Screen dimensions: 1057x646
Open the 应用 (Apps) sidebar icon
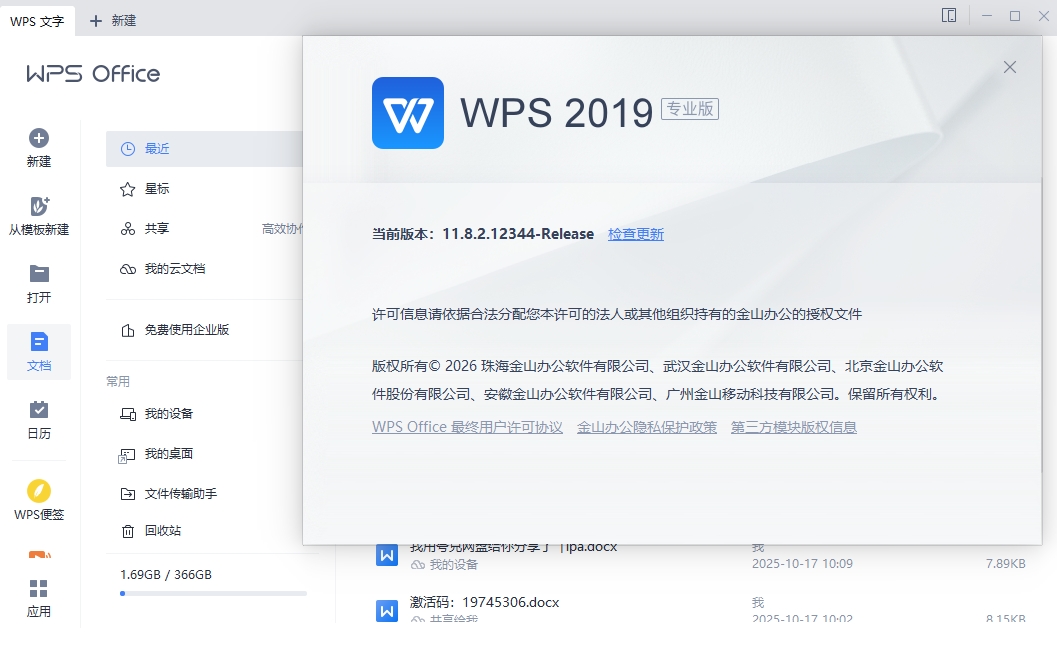click(38, 598)
